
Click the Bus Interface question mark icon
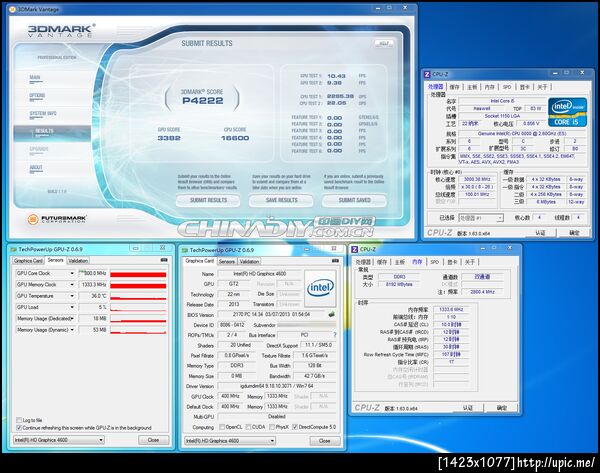335,335
